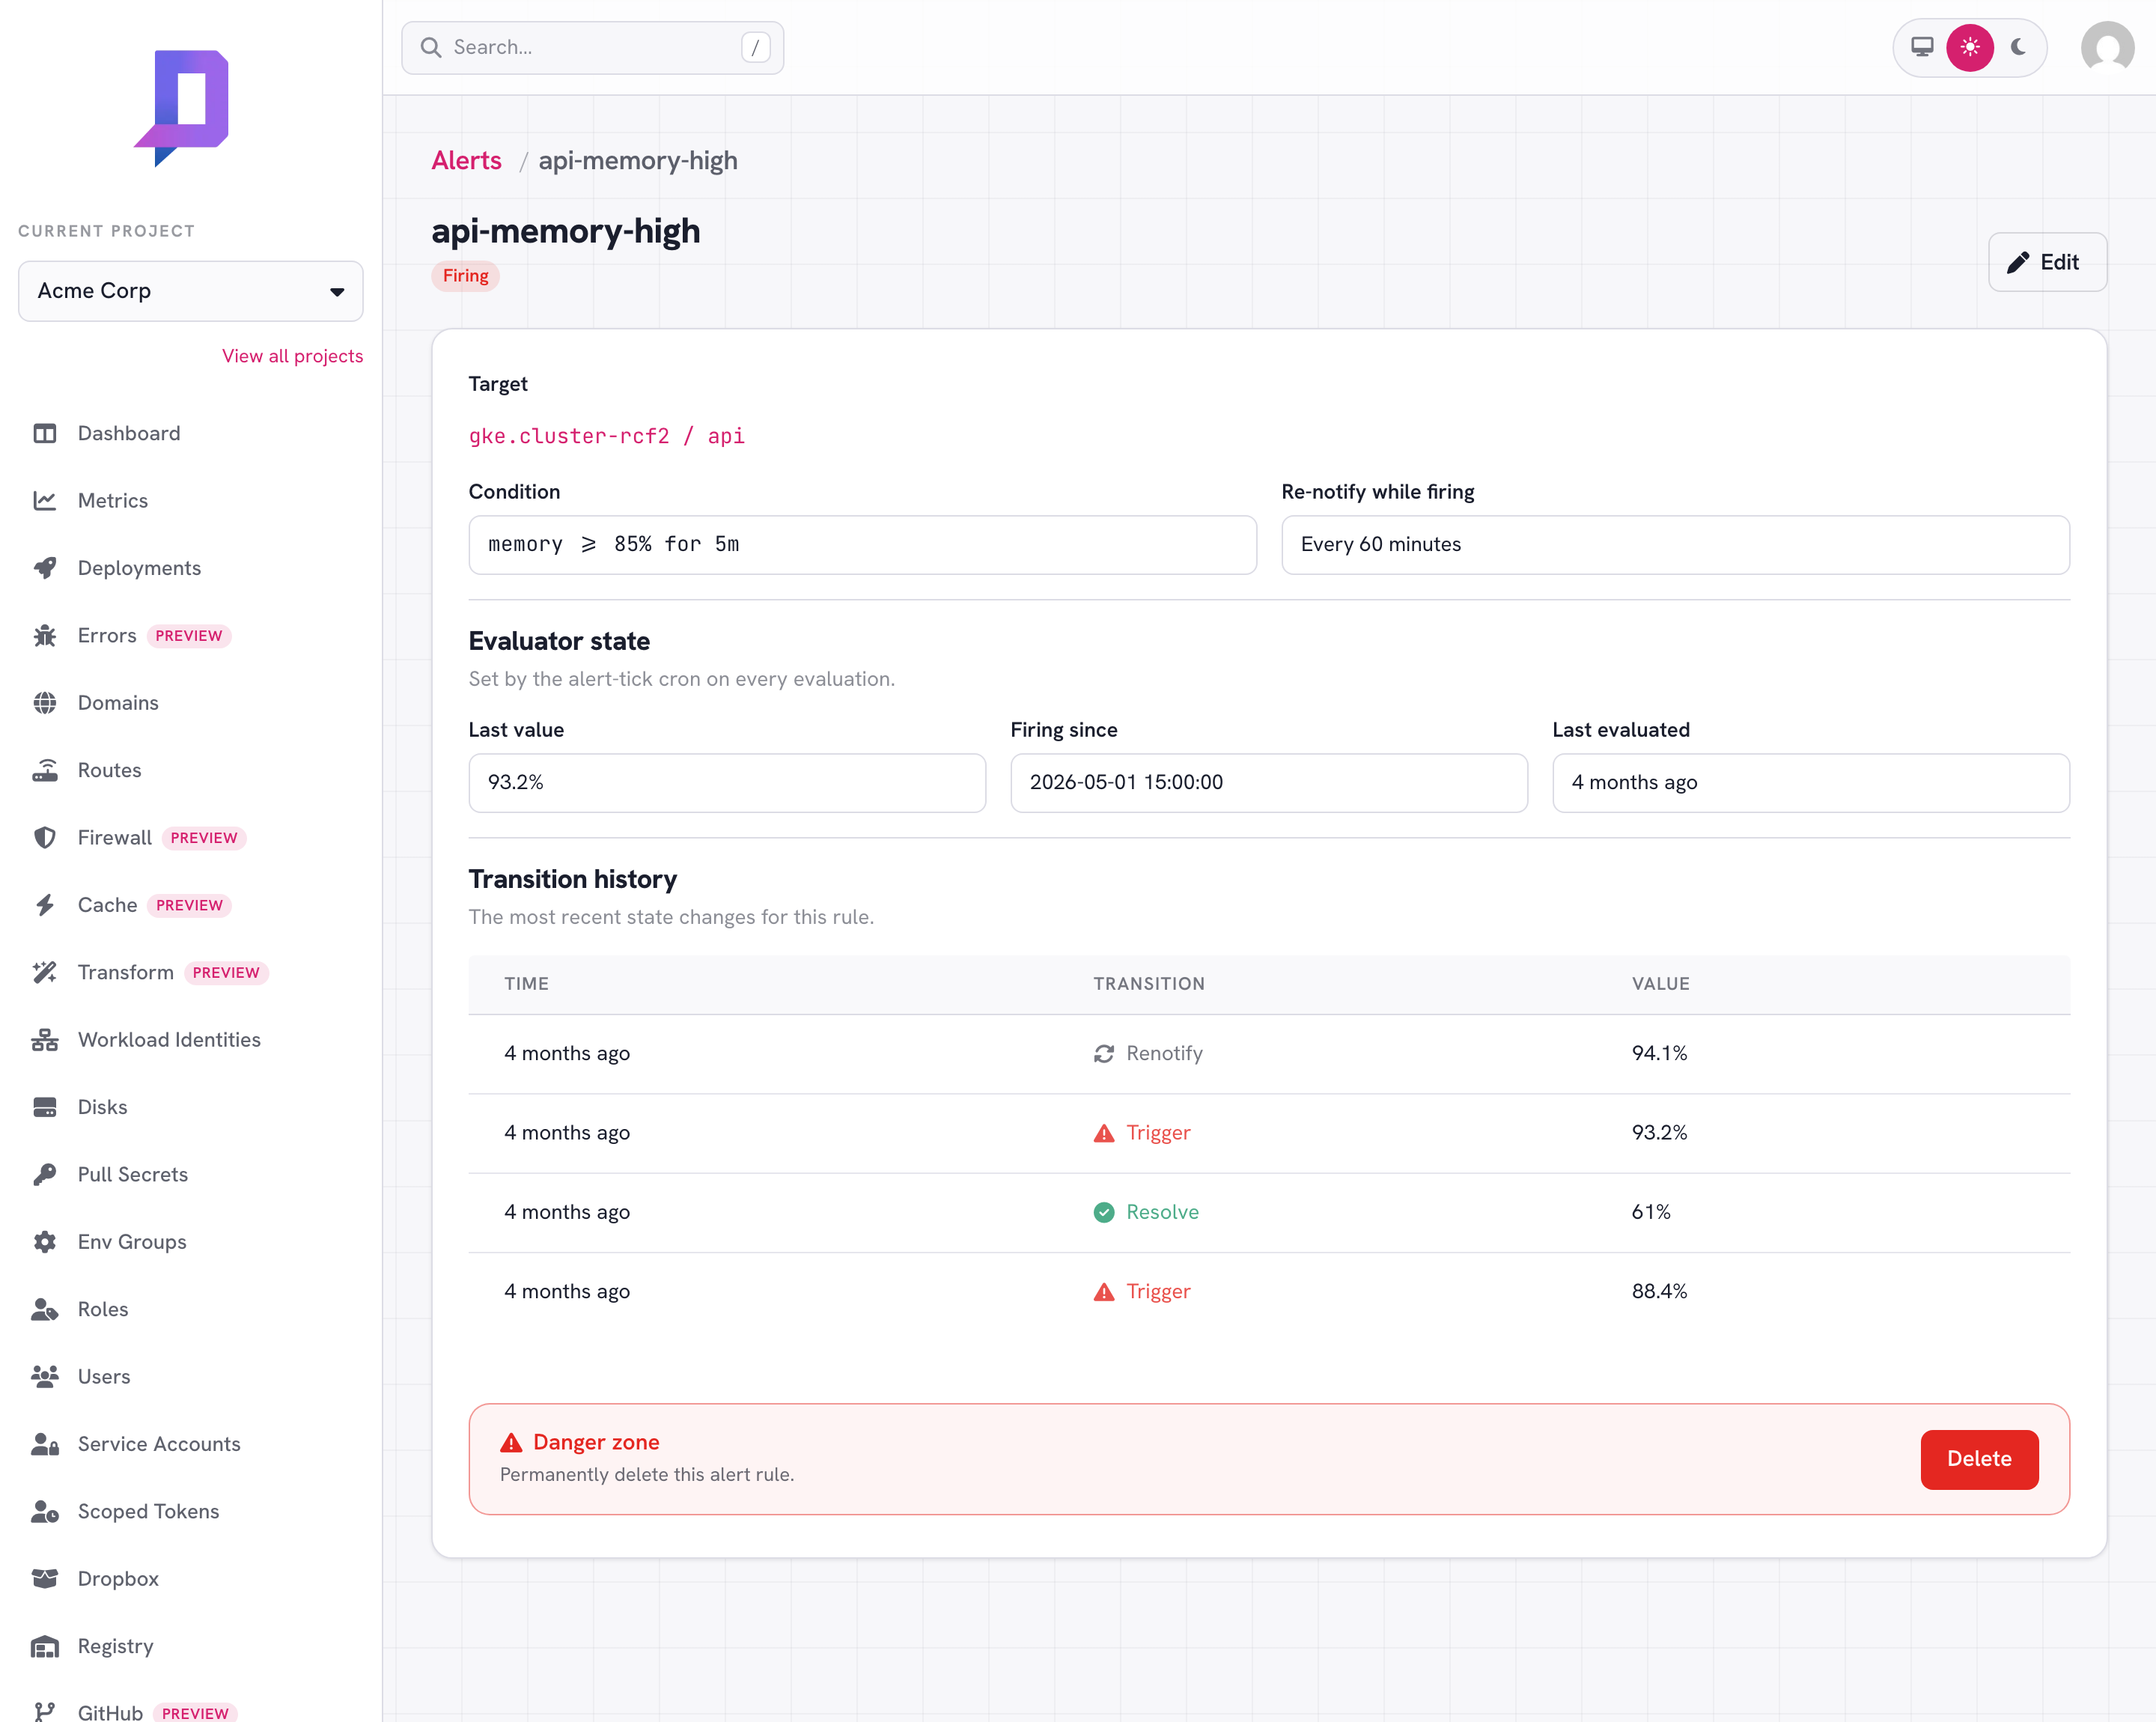
Task: Click the Domains globe icon
Action: coord(45,703)
